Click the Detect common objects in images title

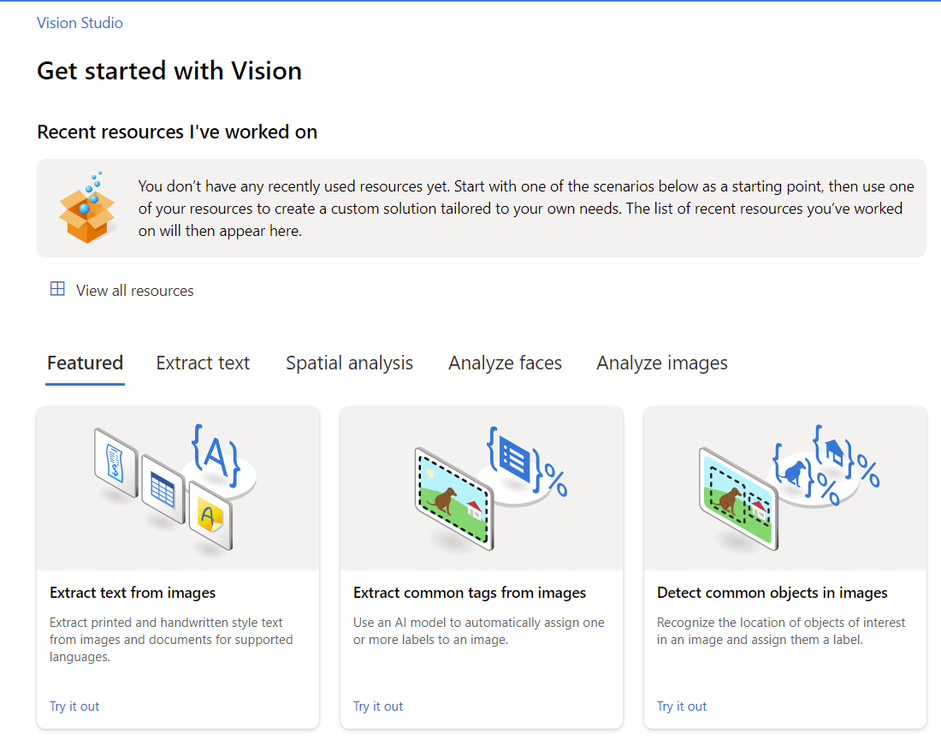(x=772, y=593)
